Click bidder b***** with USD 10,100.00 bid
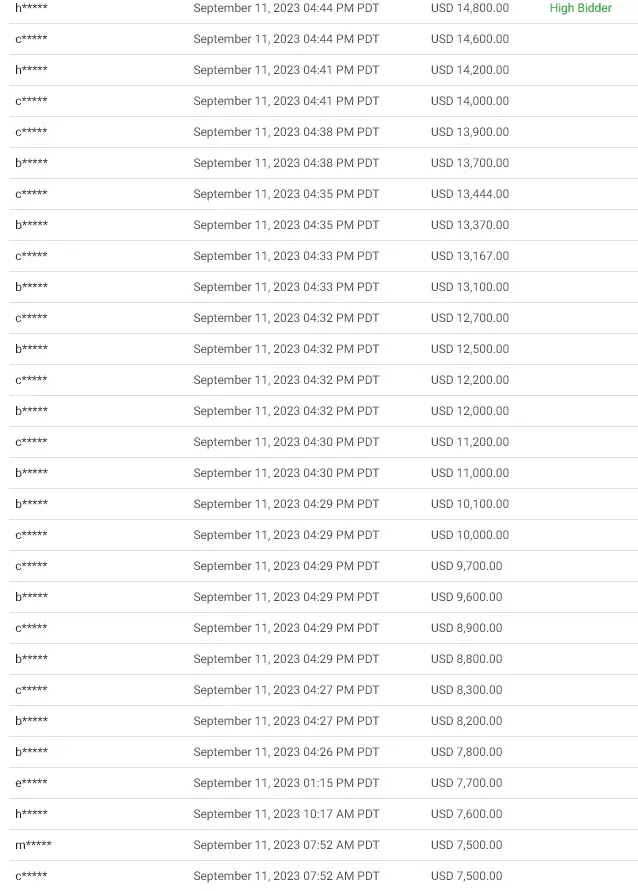 point(31,504)
